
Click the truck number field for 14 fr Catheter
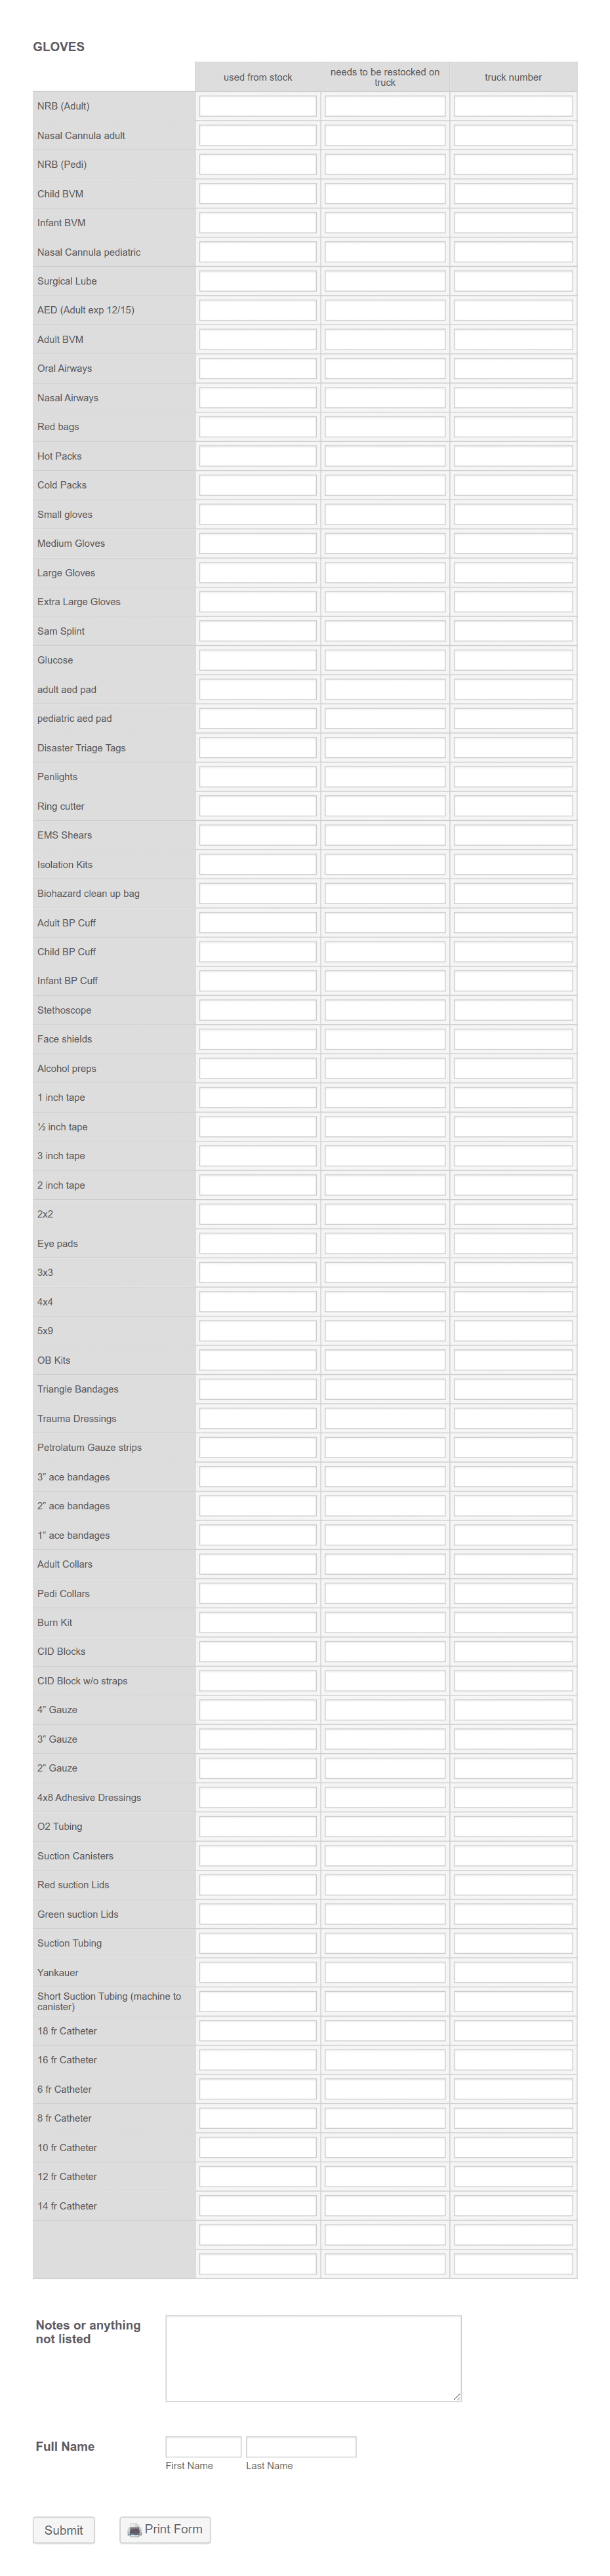pos(512,2205)
